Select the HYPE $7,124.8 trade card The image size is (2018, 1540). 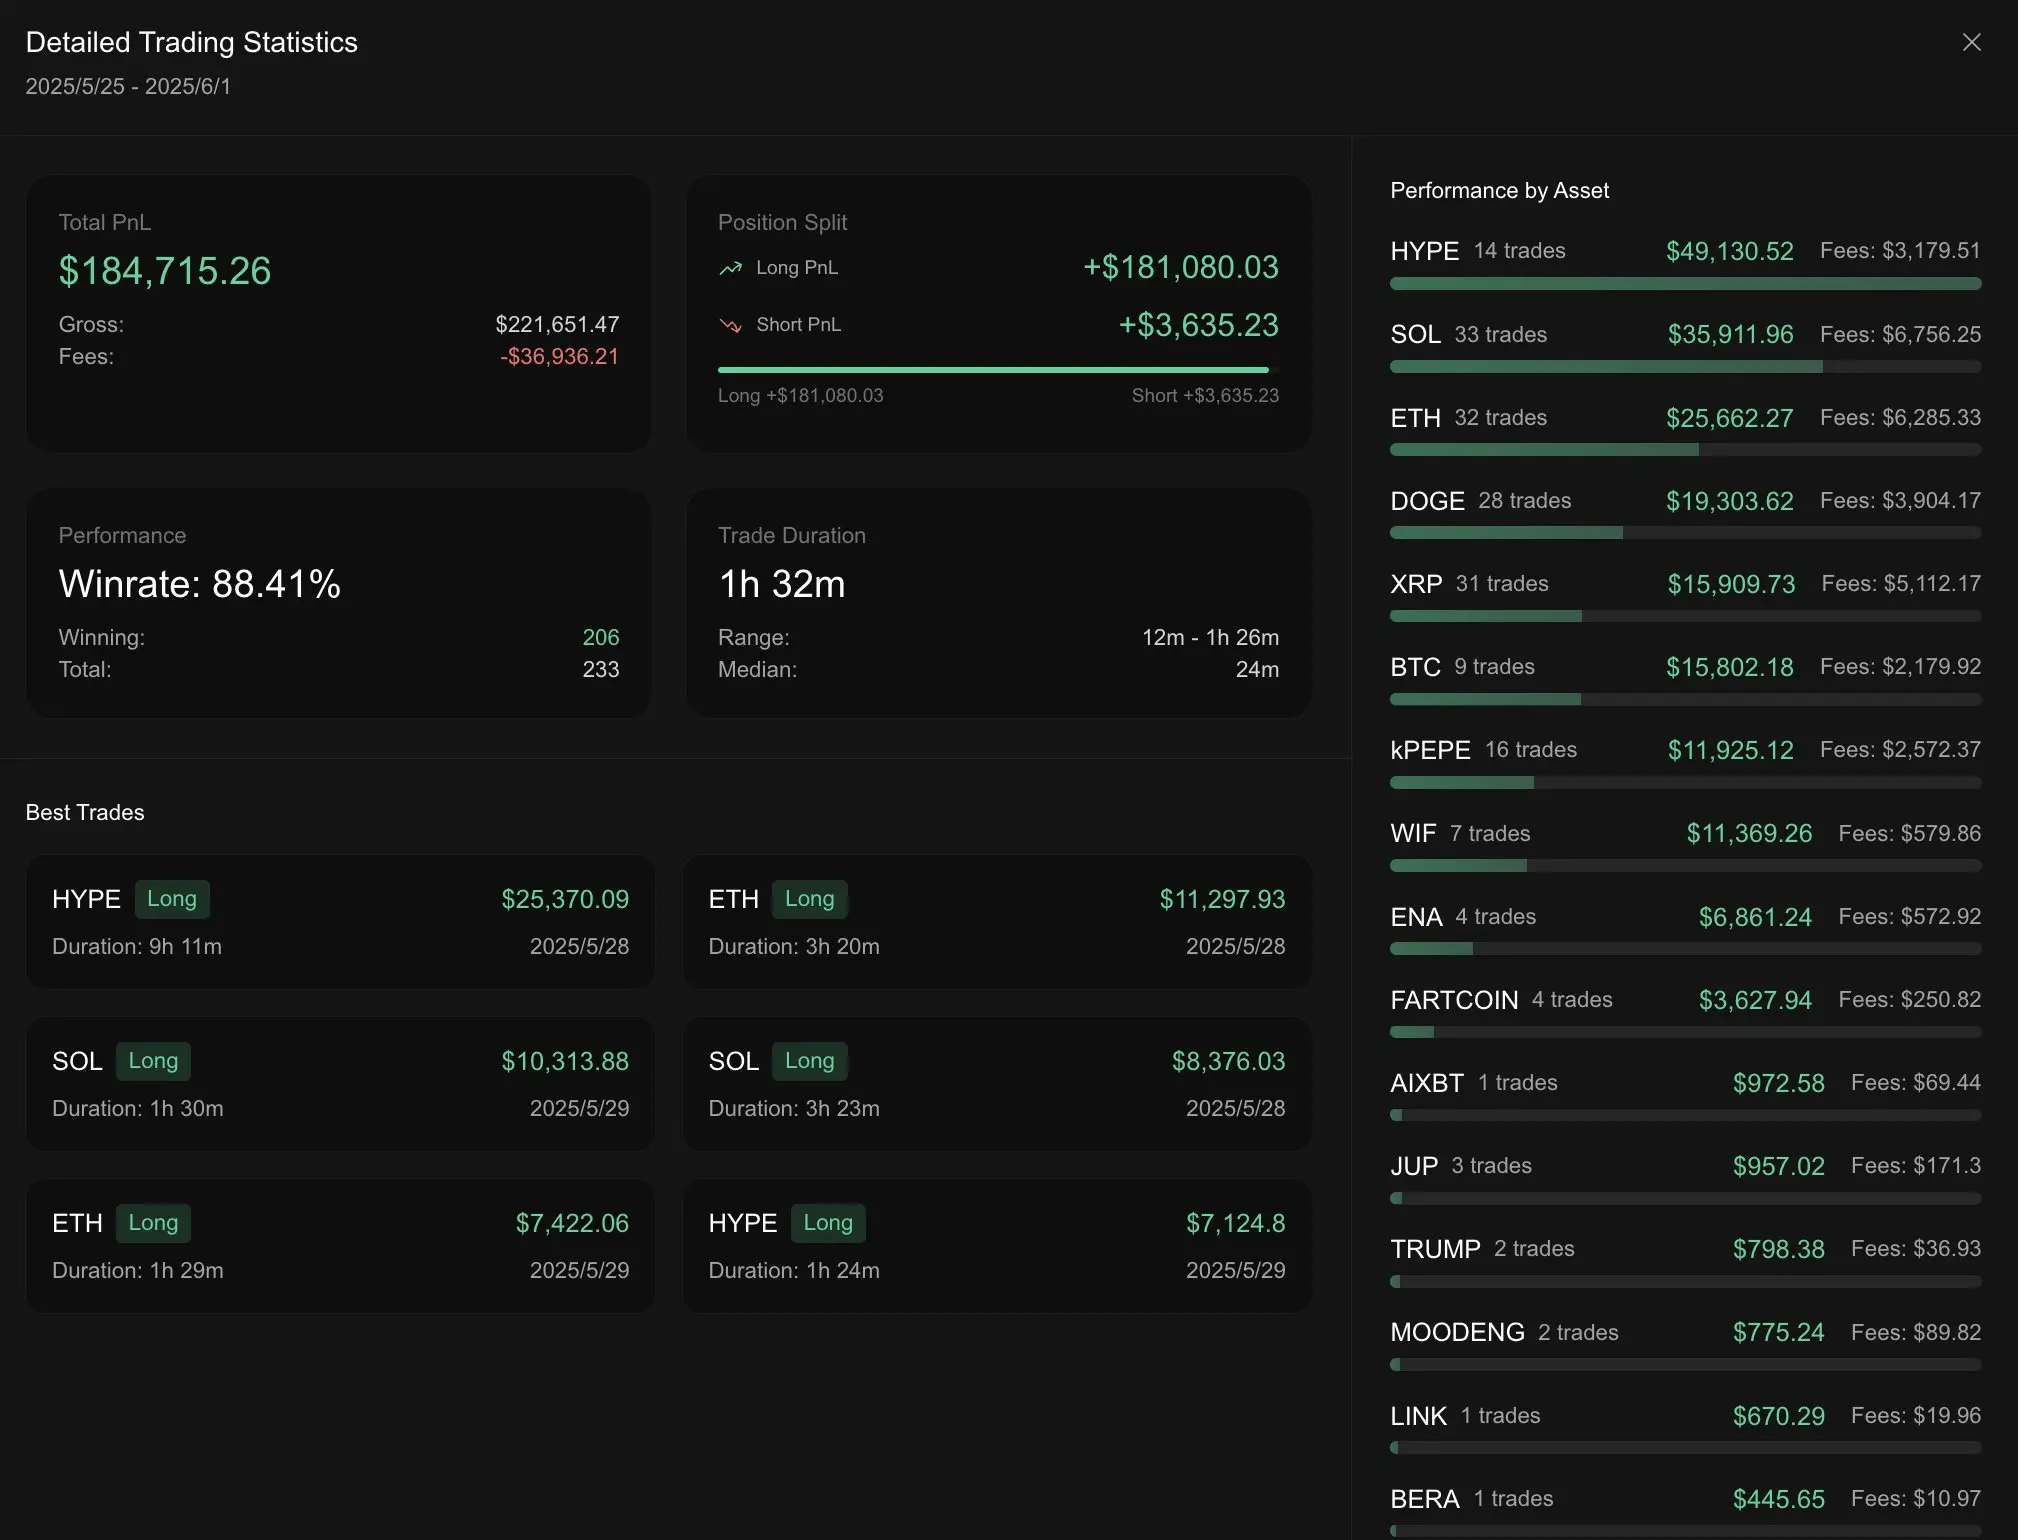pyautogui.click(x=996, y=1246)
